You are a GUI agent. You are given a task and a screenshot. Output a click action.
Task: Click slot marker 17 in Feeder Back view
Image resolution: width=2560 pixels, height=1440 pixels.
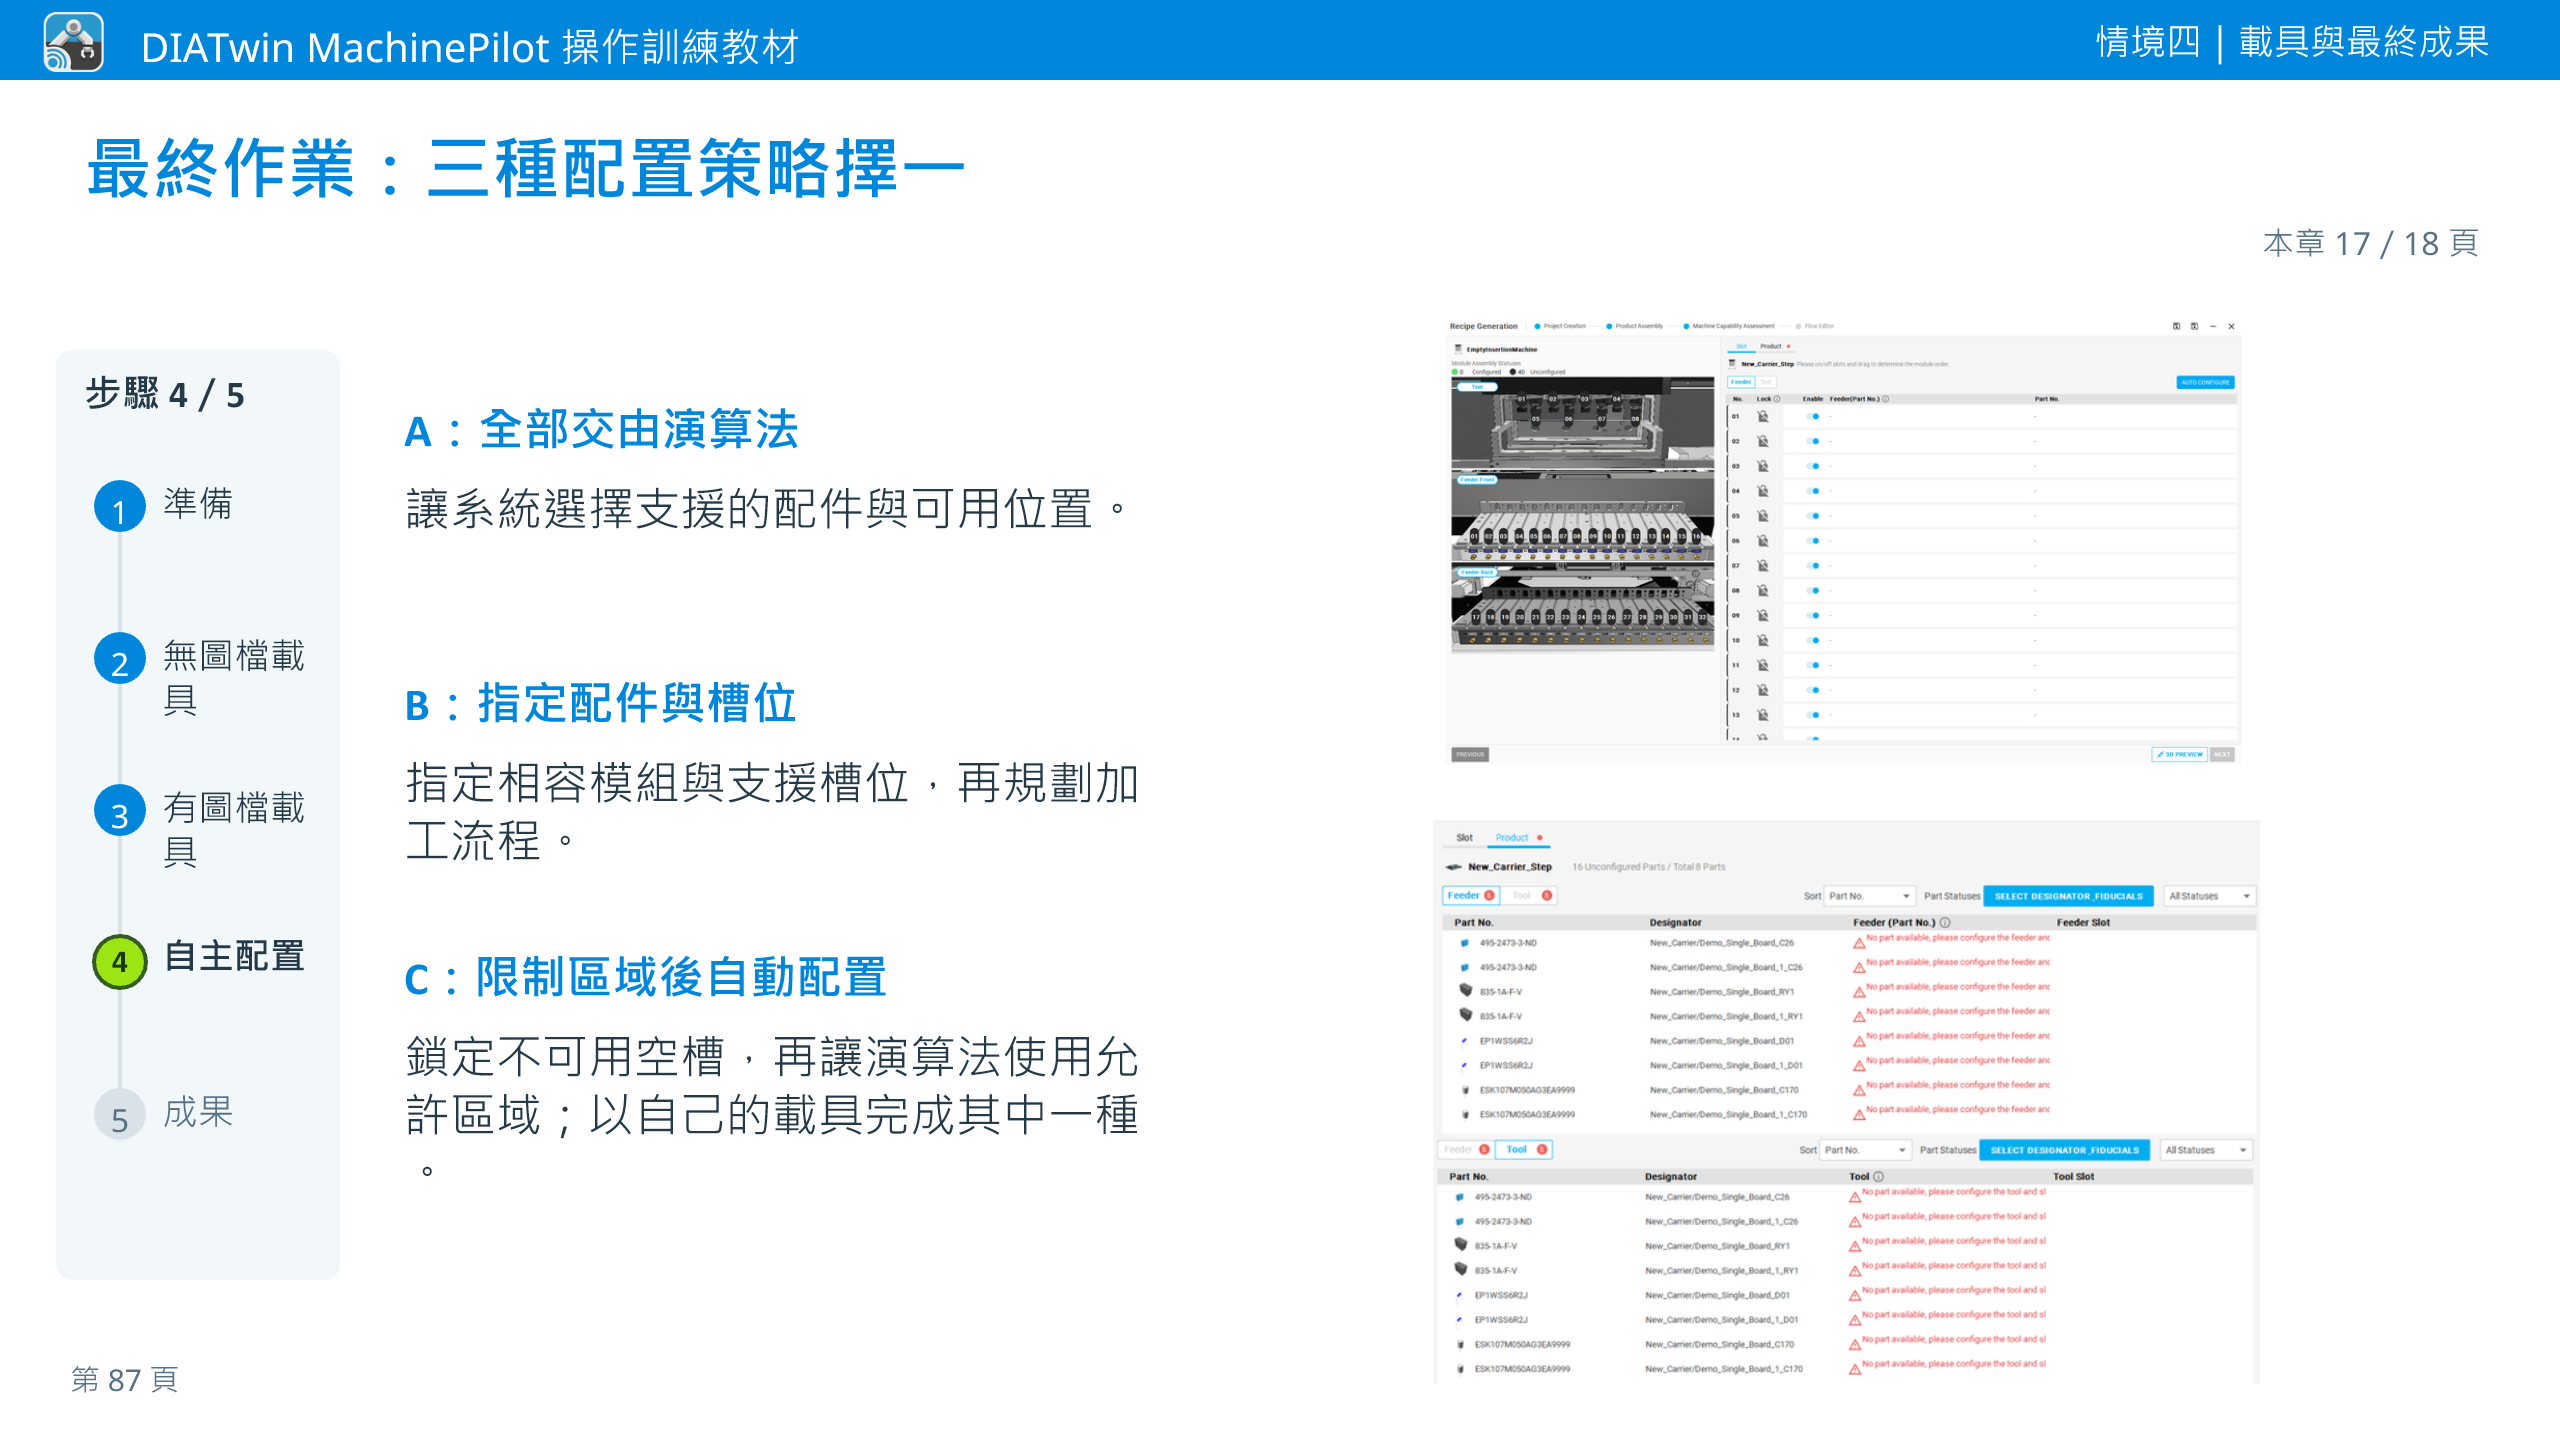(x=1475, y=618)
